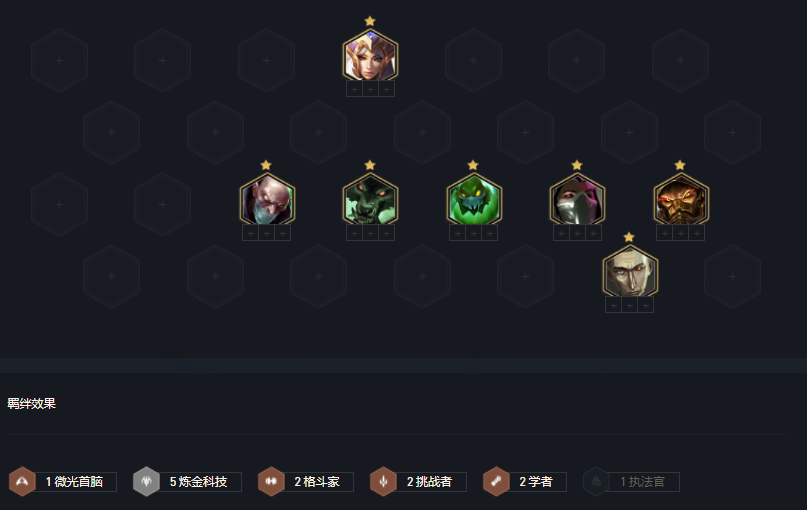Screen dimensions: 807x510
Task: Click the 微光首脑 trait icon
Action: pos(22,482)
